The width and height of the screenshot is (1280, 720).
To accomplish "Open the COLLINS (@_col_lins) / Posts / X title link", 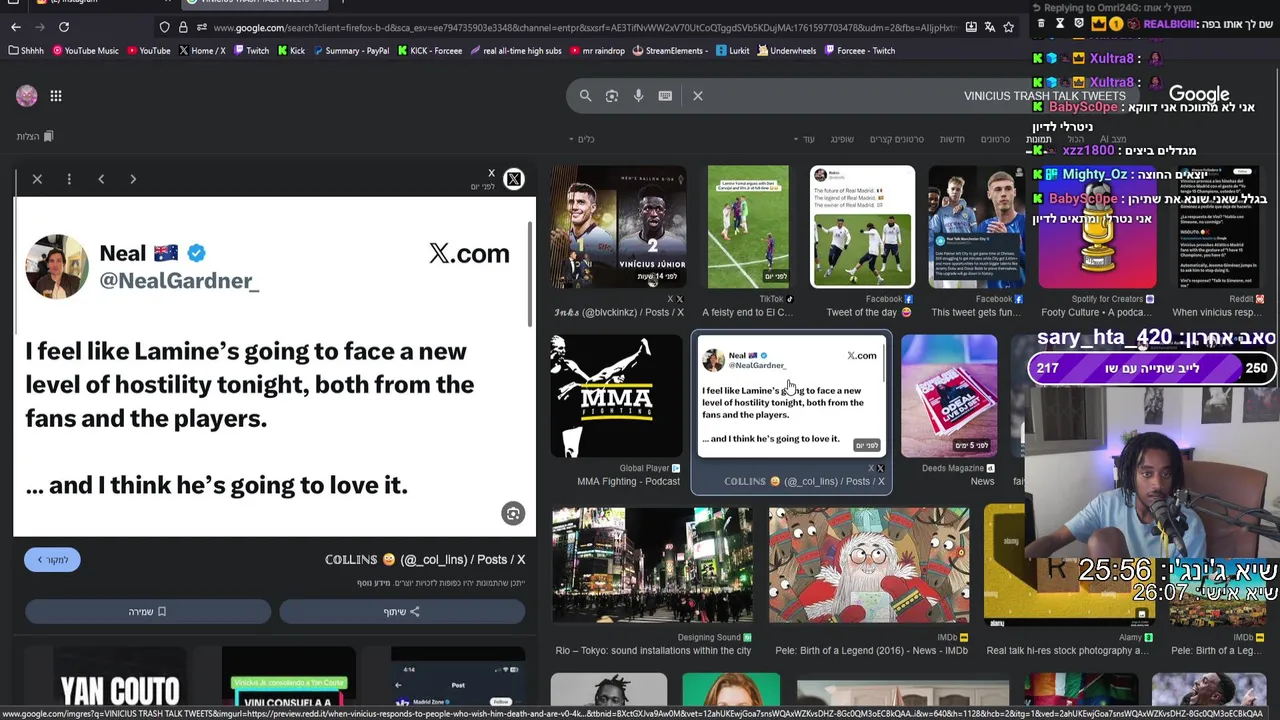I will pyautogui.click(x=425, y=560).
